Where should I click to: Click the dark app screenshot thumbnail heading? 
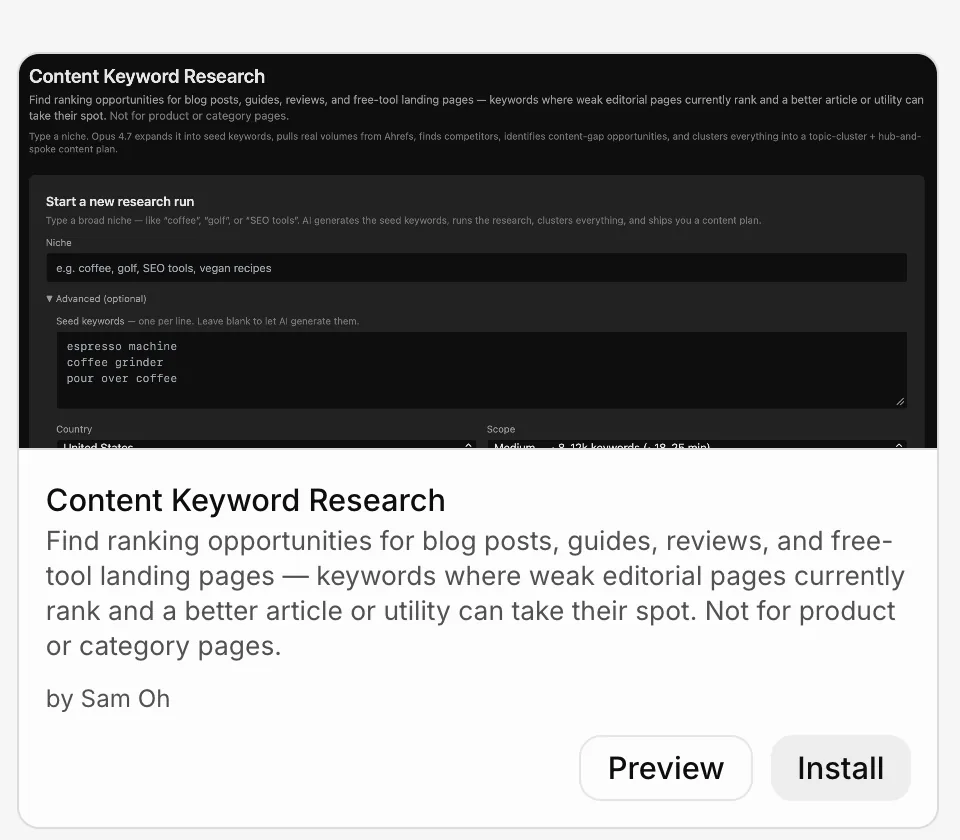click(147, 77)
